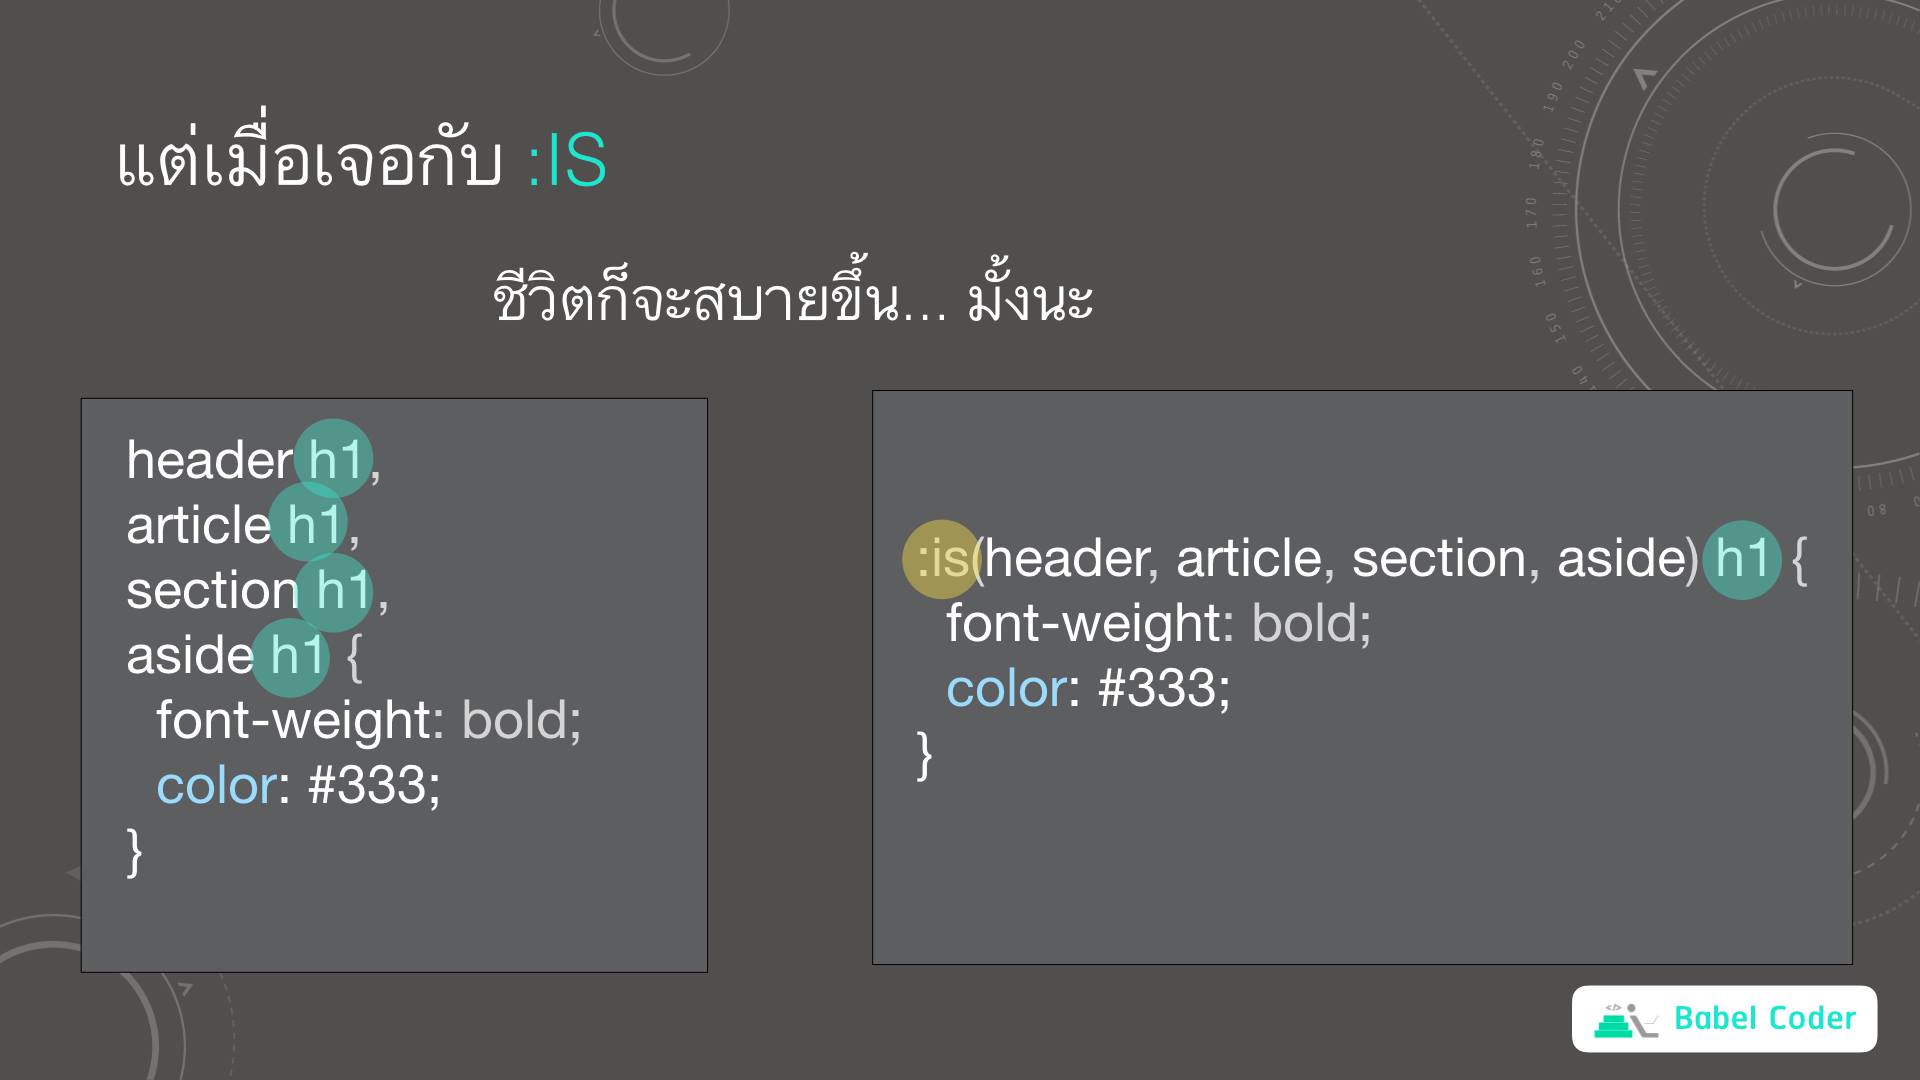Click the word section in :is() list
Viewport: 1920px width, 1080px height.
(x=1438, y=559)
